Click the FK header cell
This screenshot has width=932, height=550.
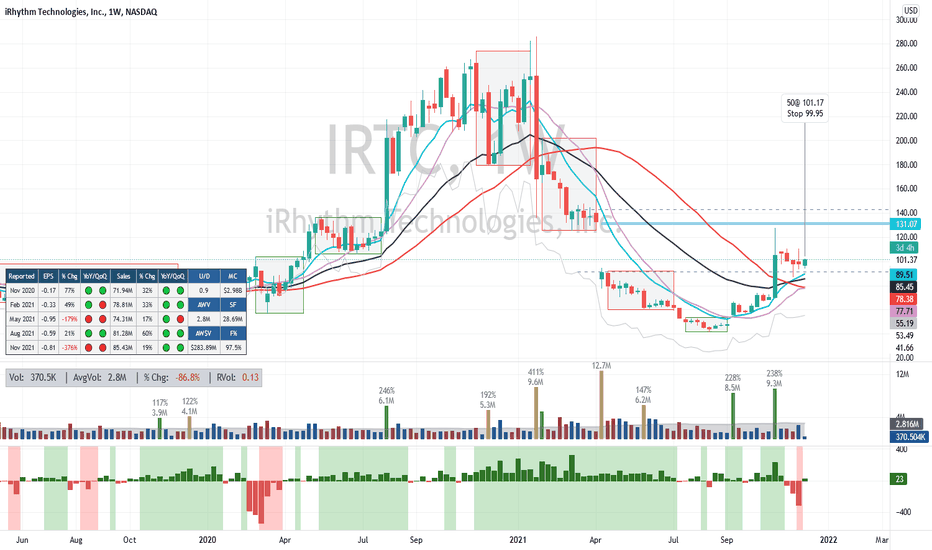[x=233, y=333]
